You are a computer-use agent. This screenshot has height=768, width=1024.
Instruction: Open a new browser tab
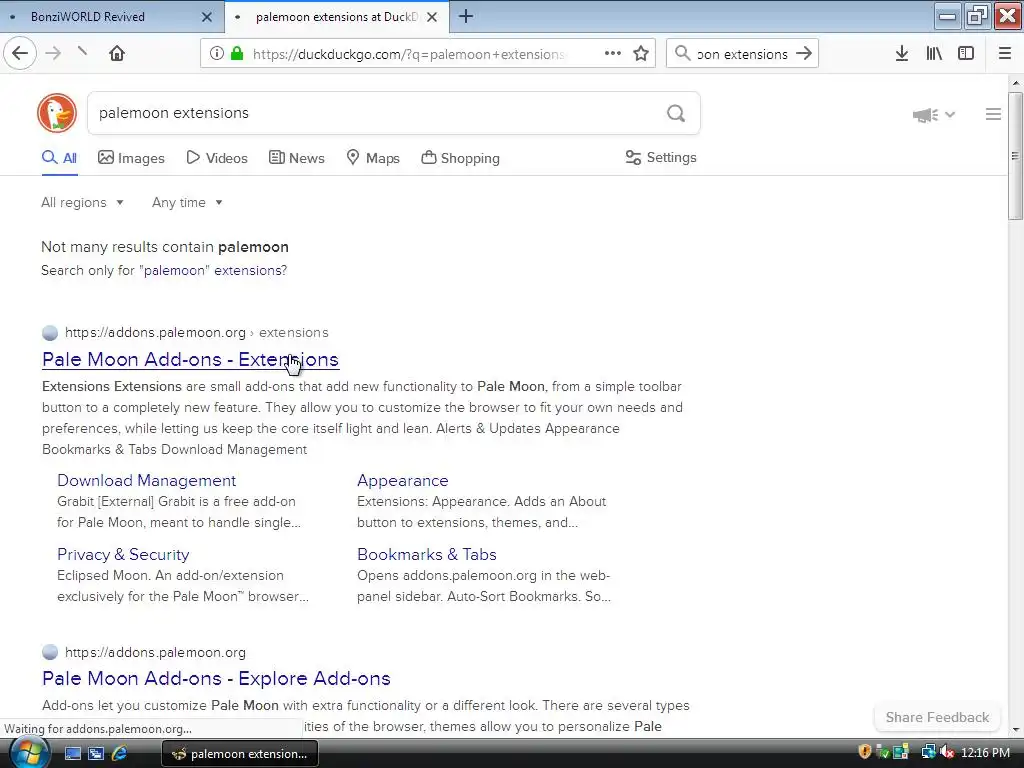pos(466,16)
